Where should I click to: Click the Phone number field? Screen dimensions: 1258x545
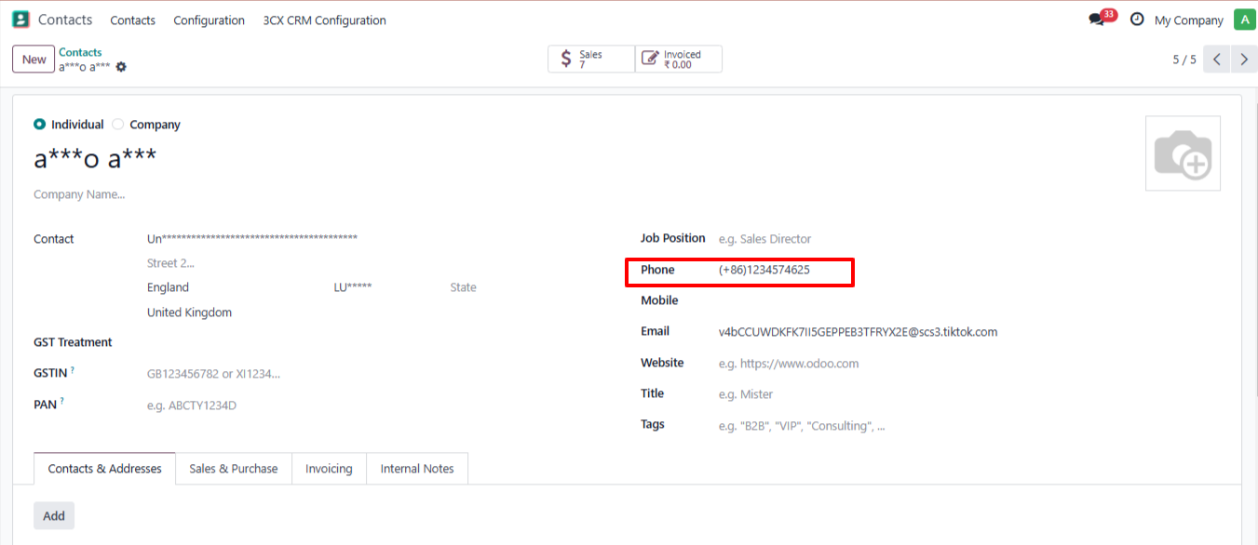coord(780,270)
